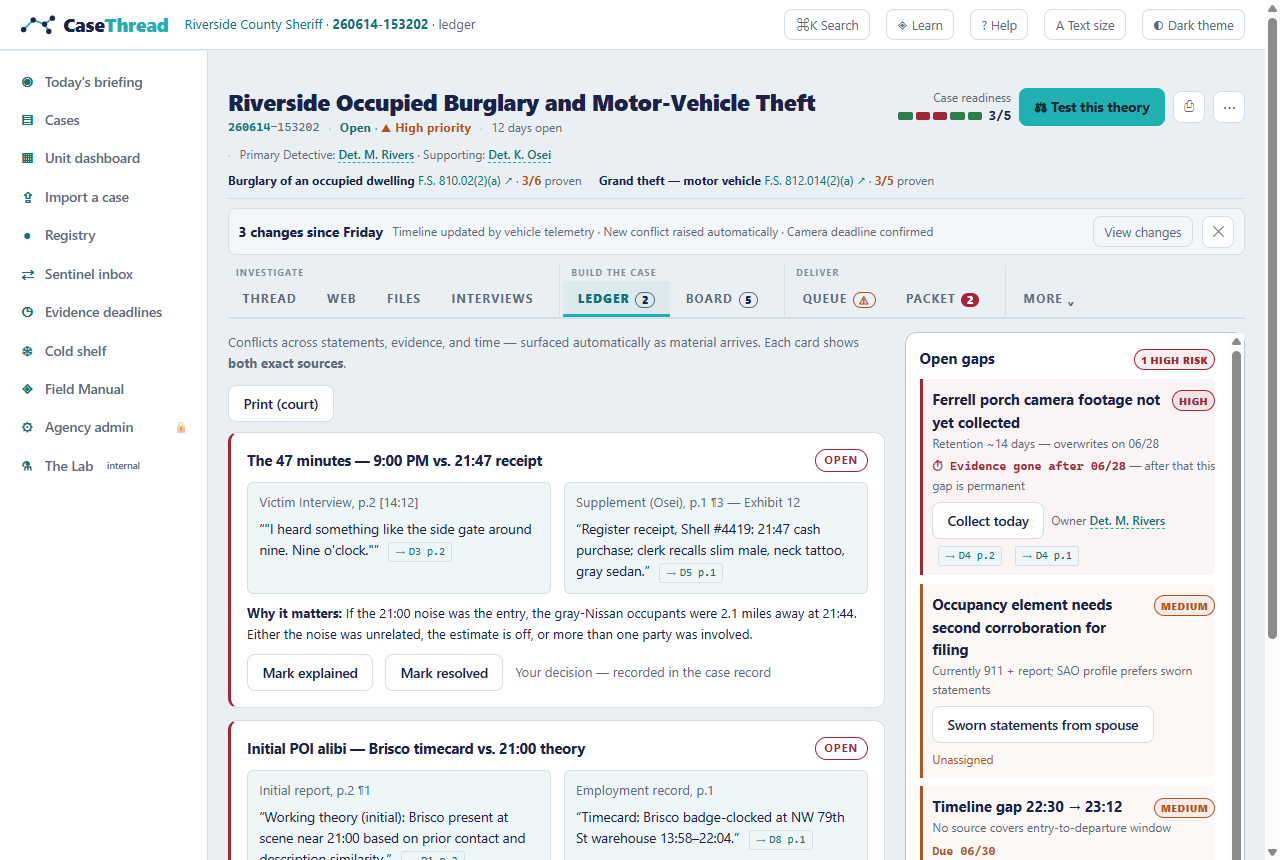Open Field Manual icon

tap(27, 389)
